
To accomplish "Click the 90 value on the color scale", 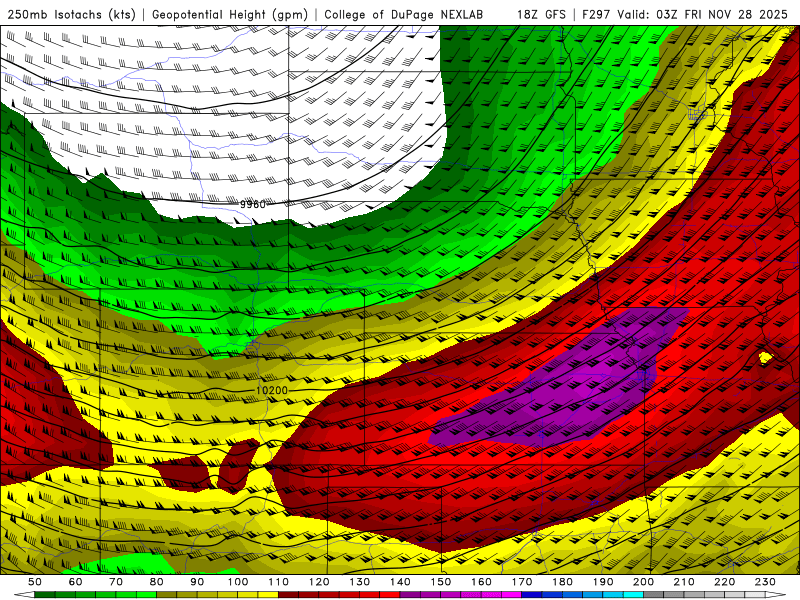I will pos(197,582).
